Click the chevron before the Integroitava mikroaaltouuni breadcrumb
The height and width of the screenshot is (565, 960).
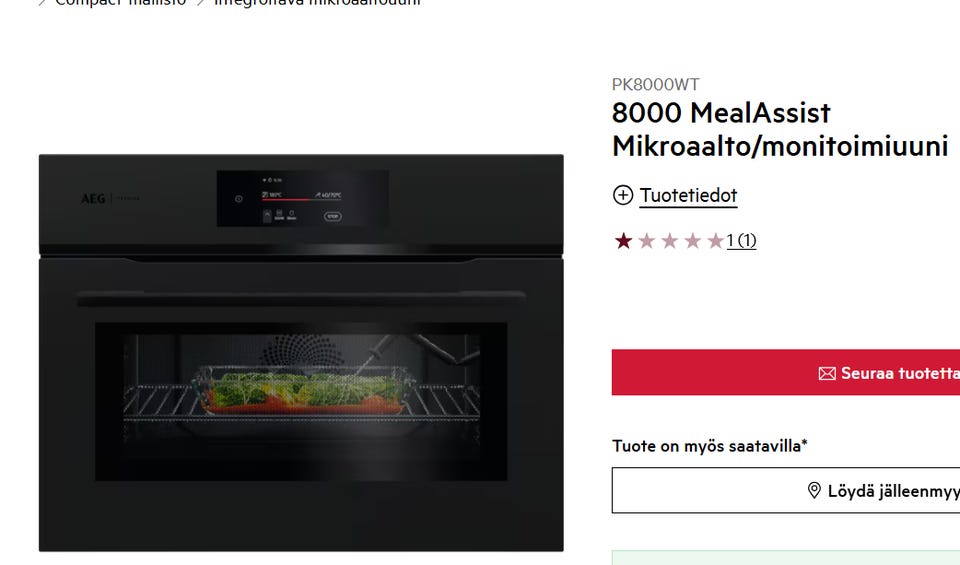coord(200,2)
